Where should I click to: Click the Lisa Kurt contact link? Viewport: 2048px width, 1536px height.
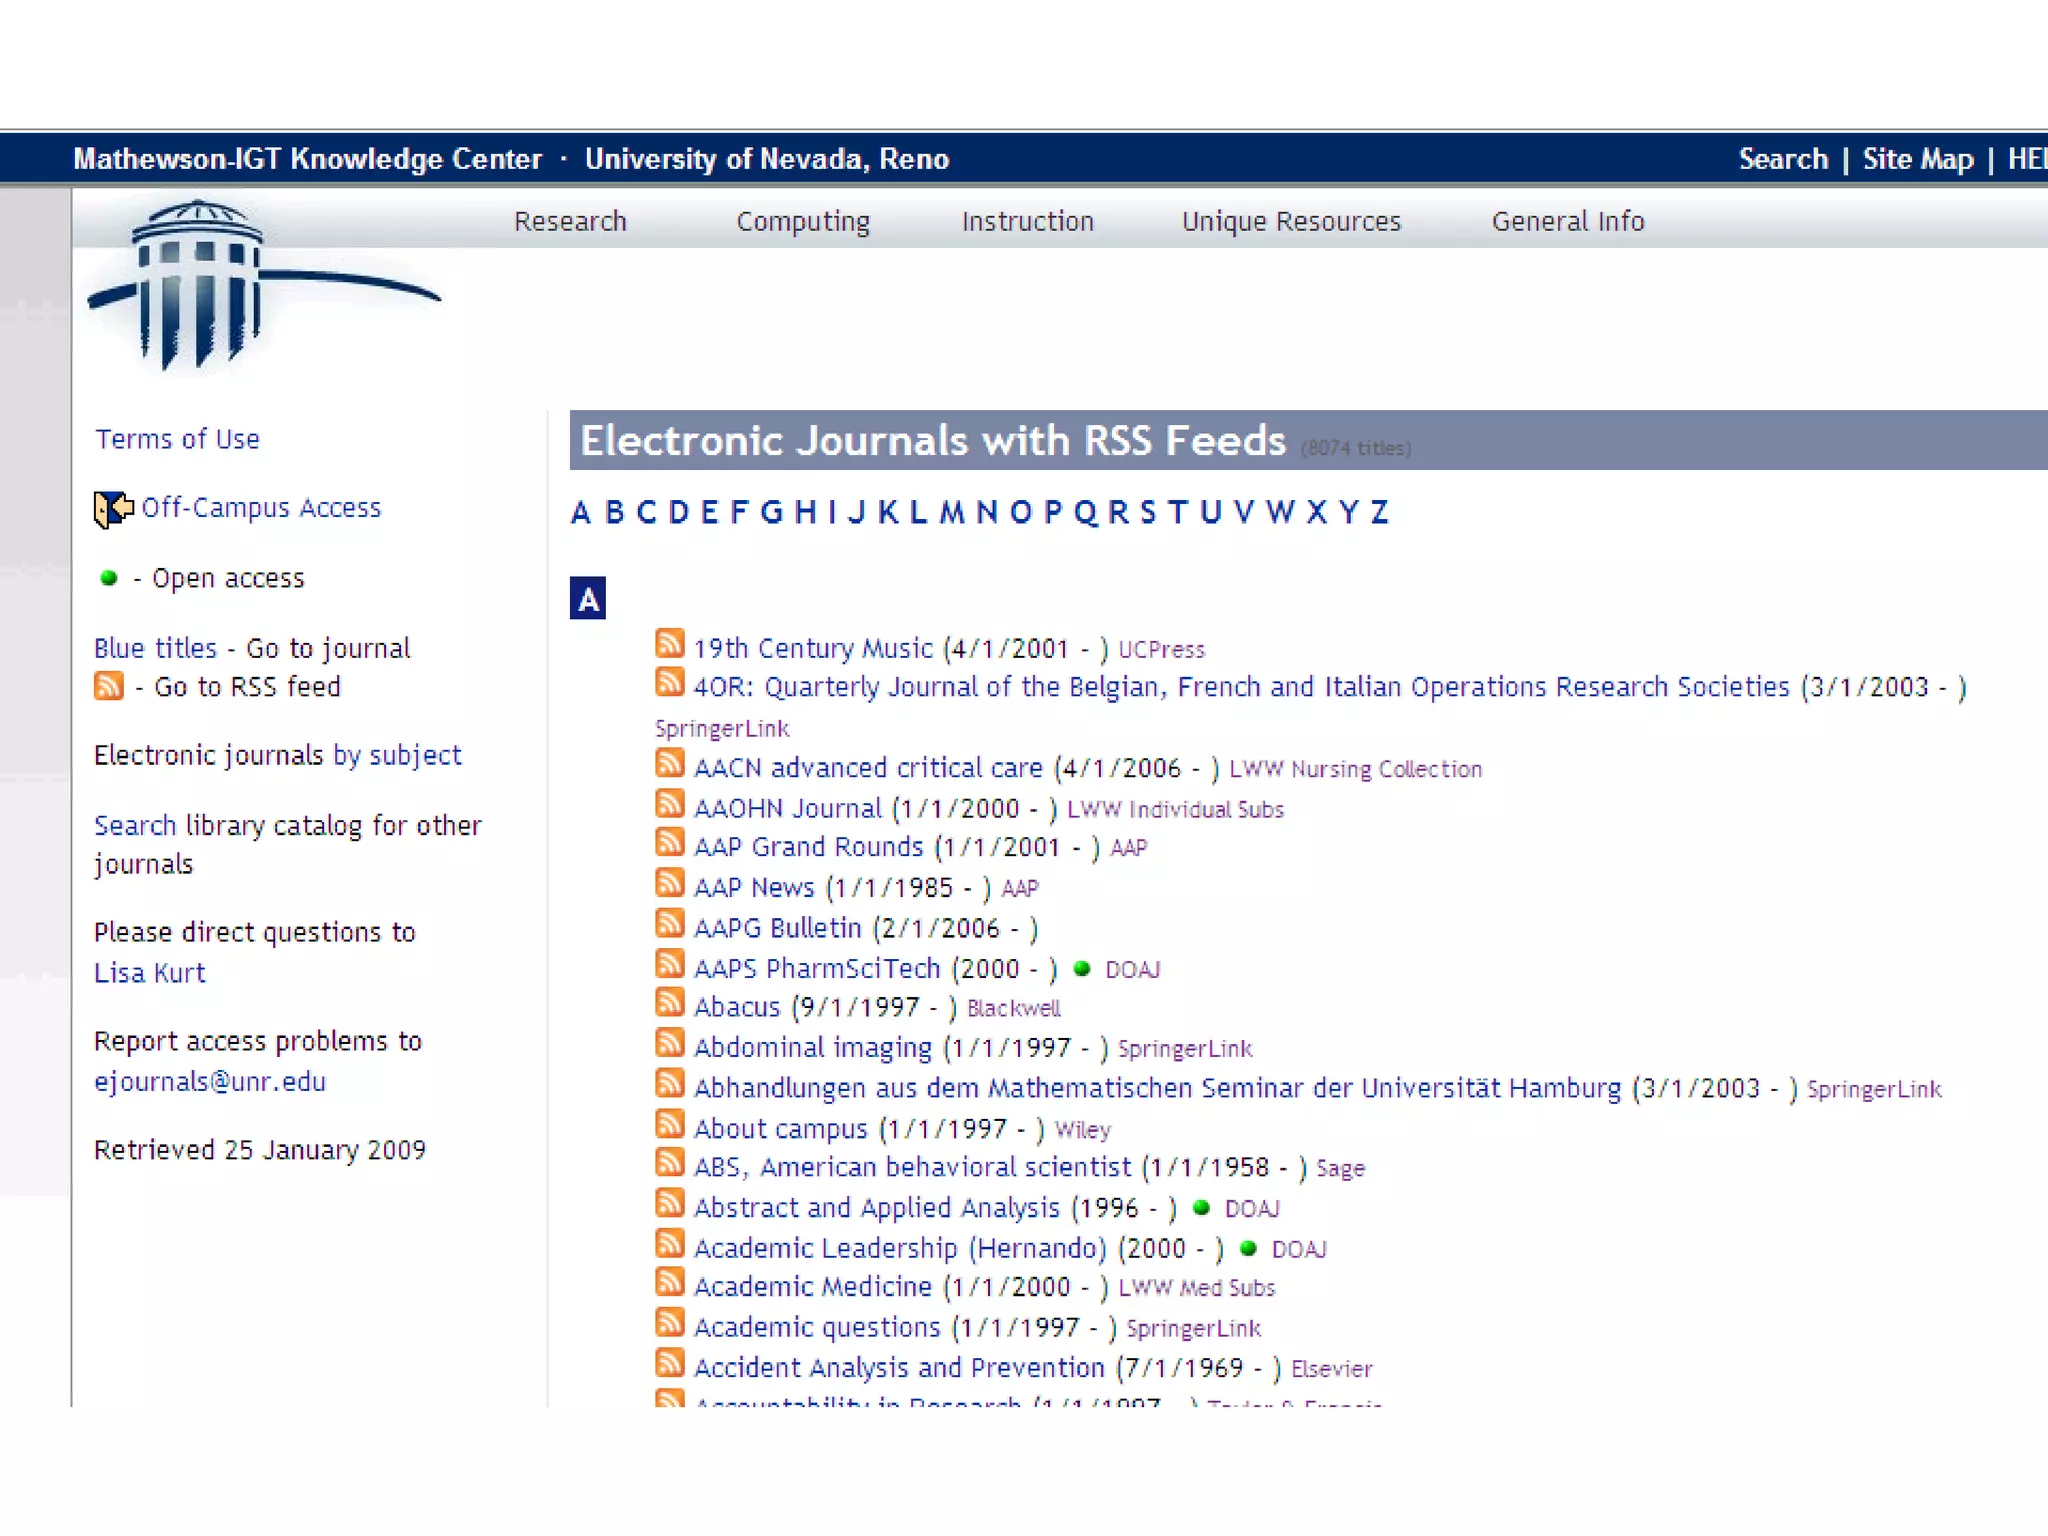pos(150,973)
